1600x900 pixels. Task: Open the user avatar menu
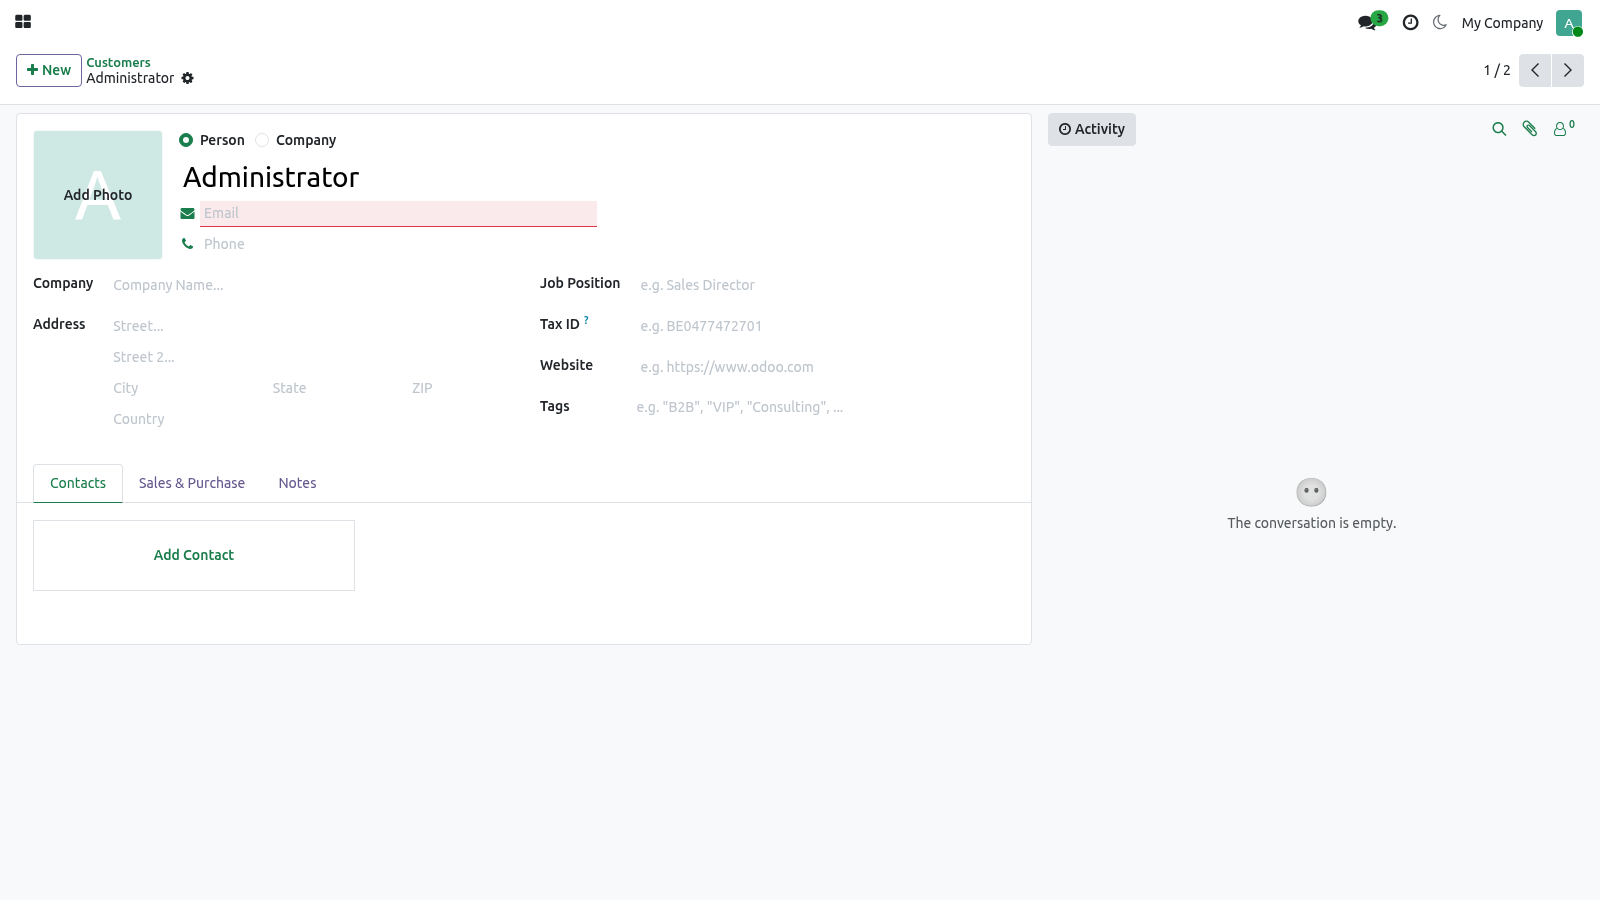1568,23
